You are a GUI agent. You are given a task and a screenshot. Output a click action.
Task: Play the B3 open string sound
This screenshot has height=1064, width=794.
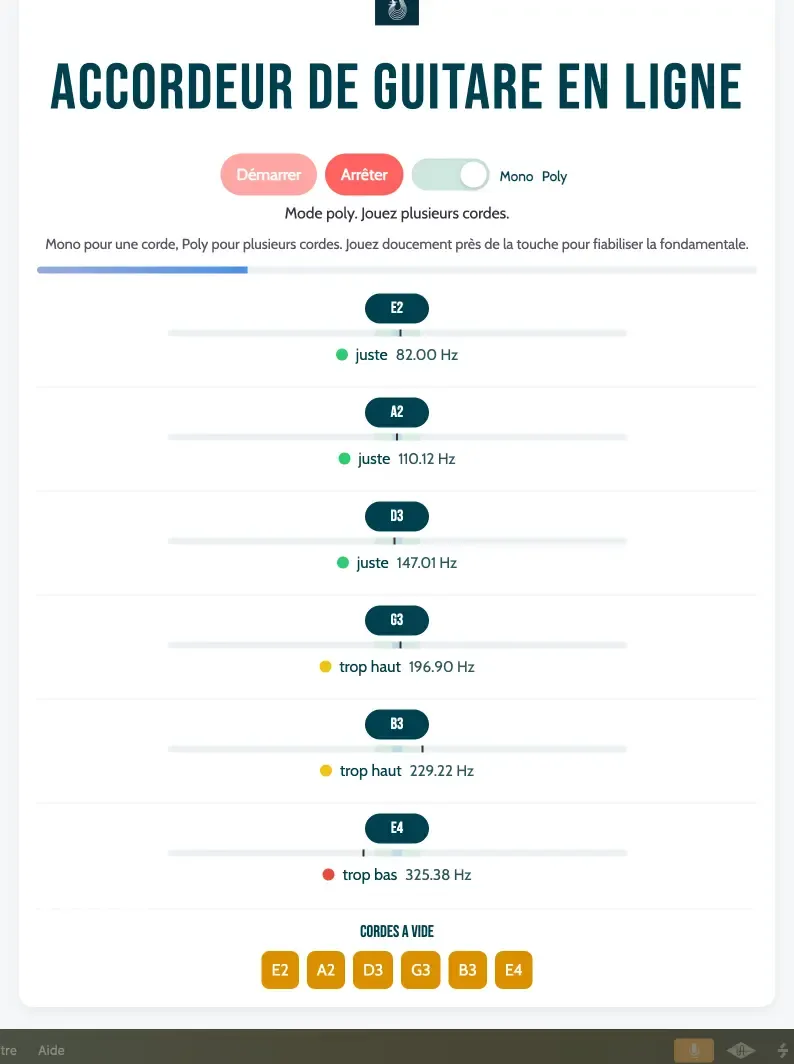pos(467,969)
